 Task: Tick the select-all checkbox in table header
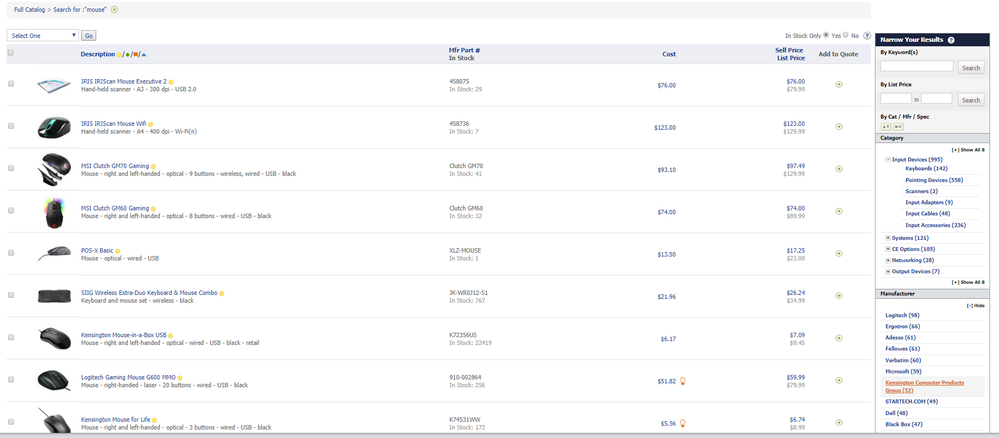[x=11, y=52]
